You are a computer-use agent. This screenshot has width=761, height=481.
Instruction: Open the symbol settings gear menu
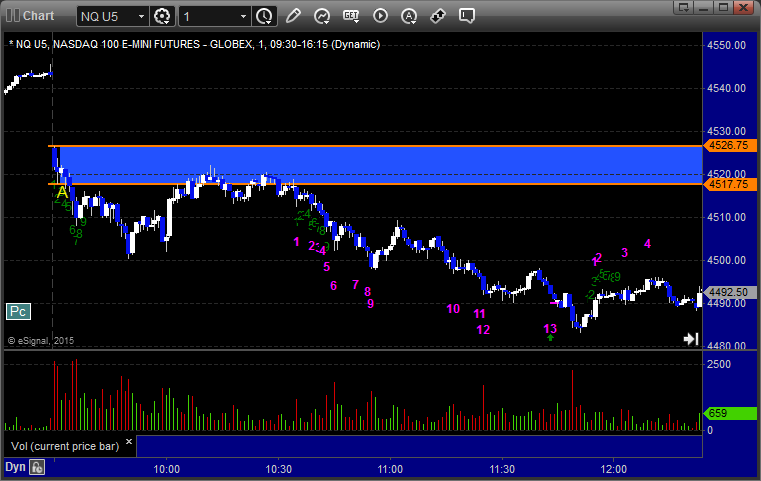(162, 16)
